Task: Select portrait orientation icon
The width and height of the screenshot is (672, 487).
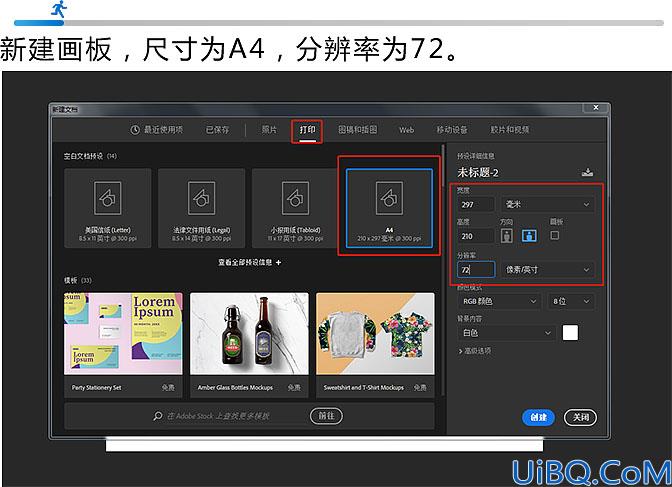Action: pos(507,236)
